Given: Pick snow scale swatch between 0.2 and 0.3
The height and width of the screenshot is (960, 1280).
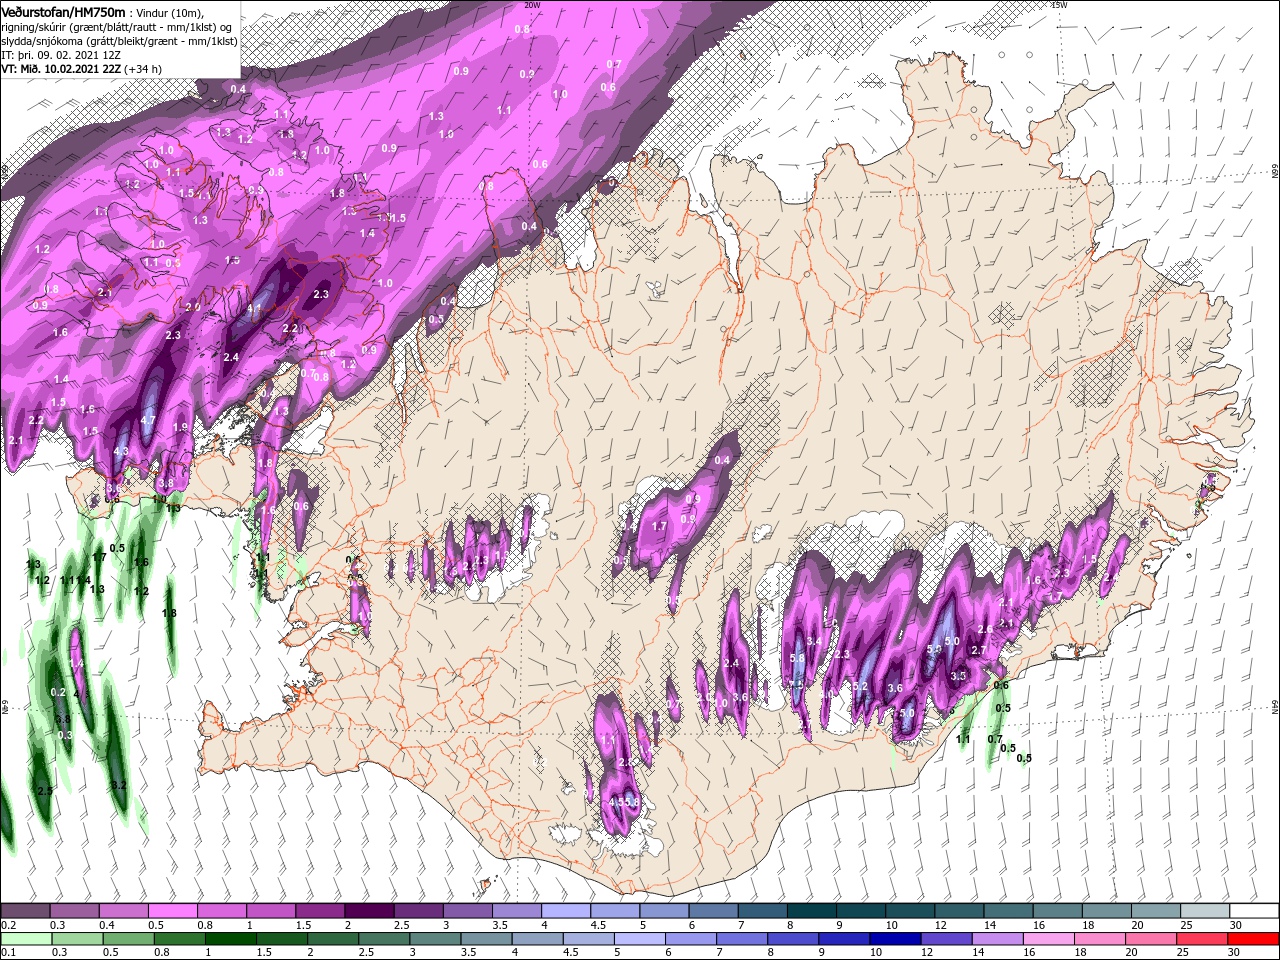Looking at the screenshot, I should [25, 911].
